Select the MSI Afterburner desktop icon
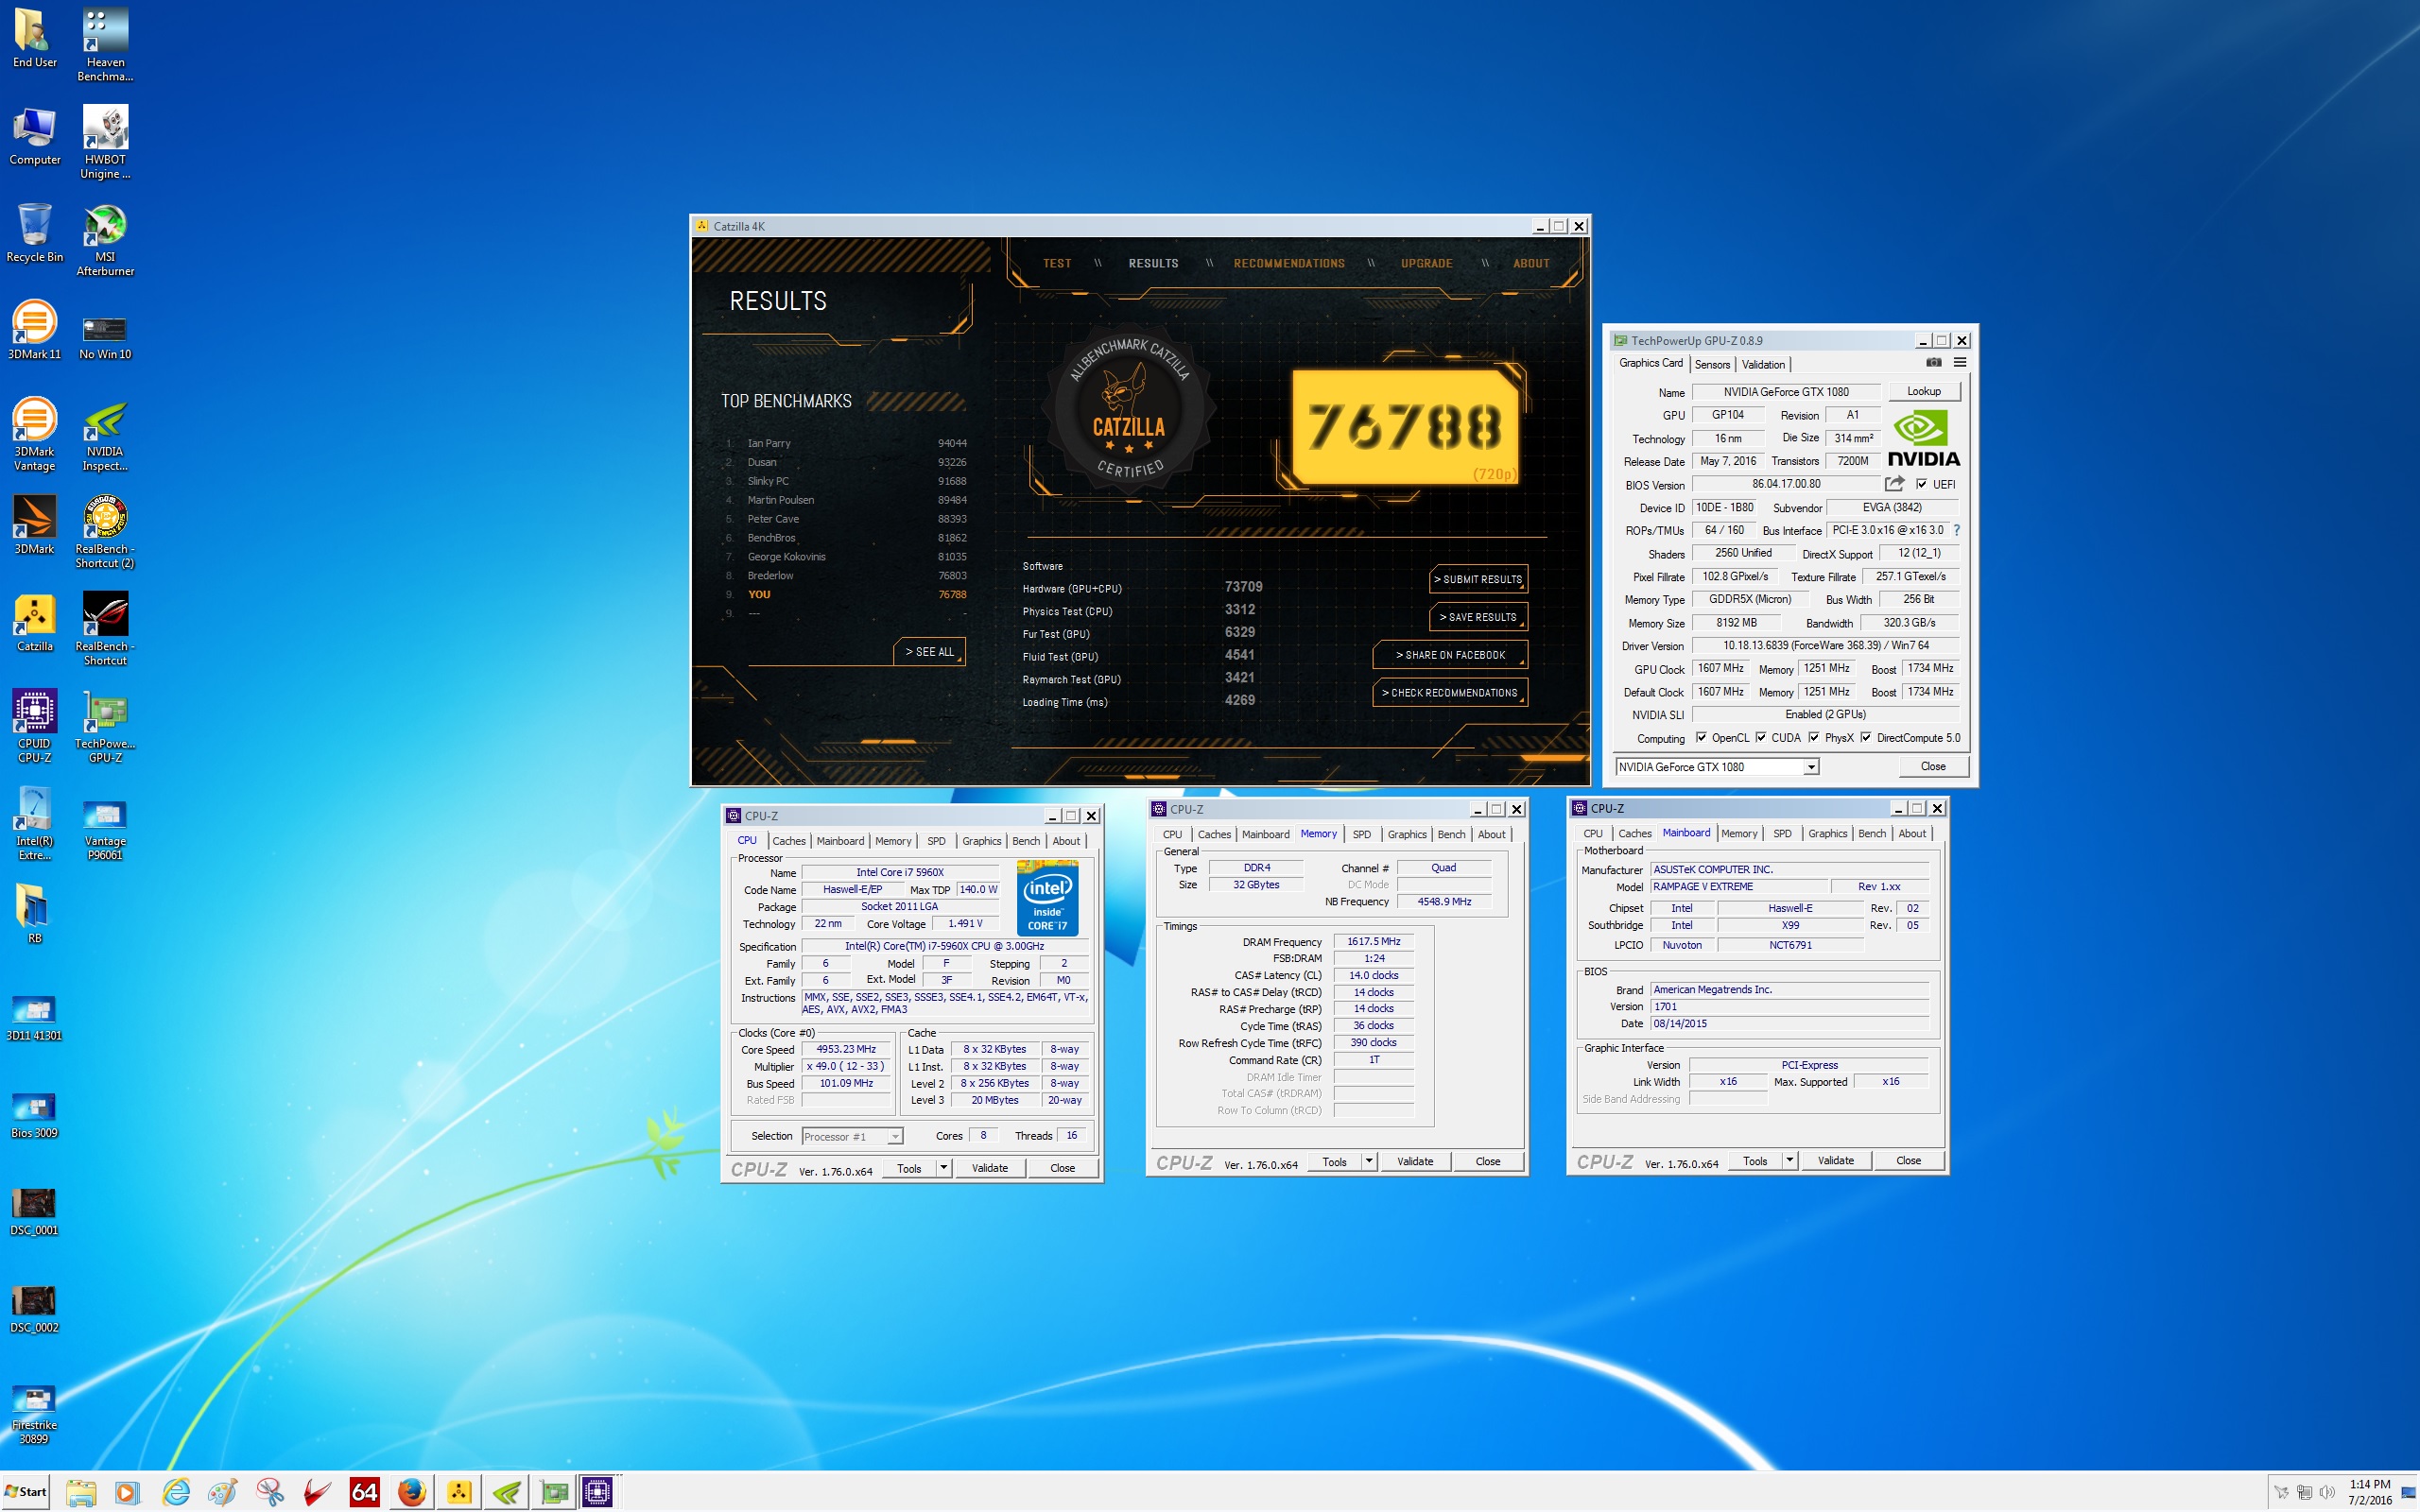The image size is (2420, 1512). [105, 240]
